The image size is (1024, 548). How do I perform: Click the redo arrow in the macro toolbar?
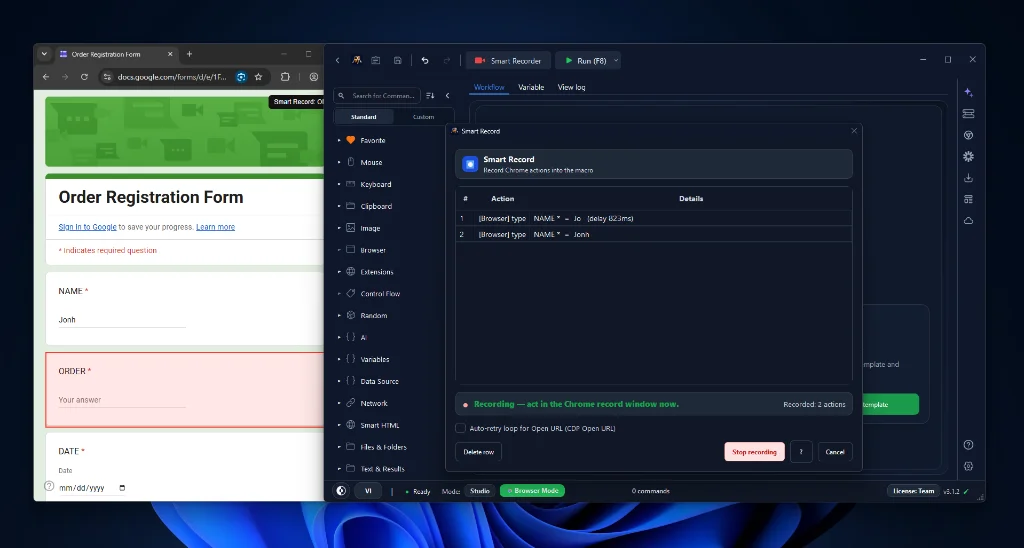pyautogui.click(x=447, y=60)
